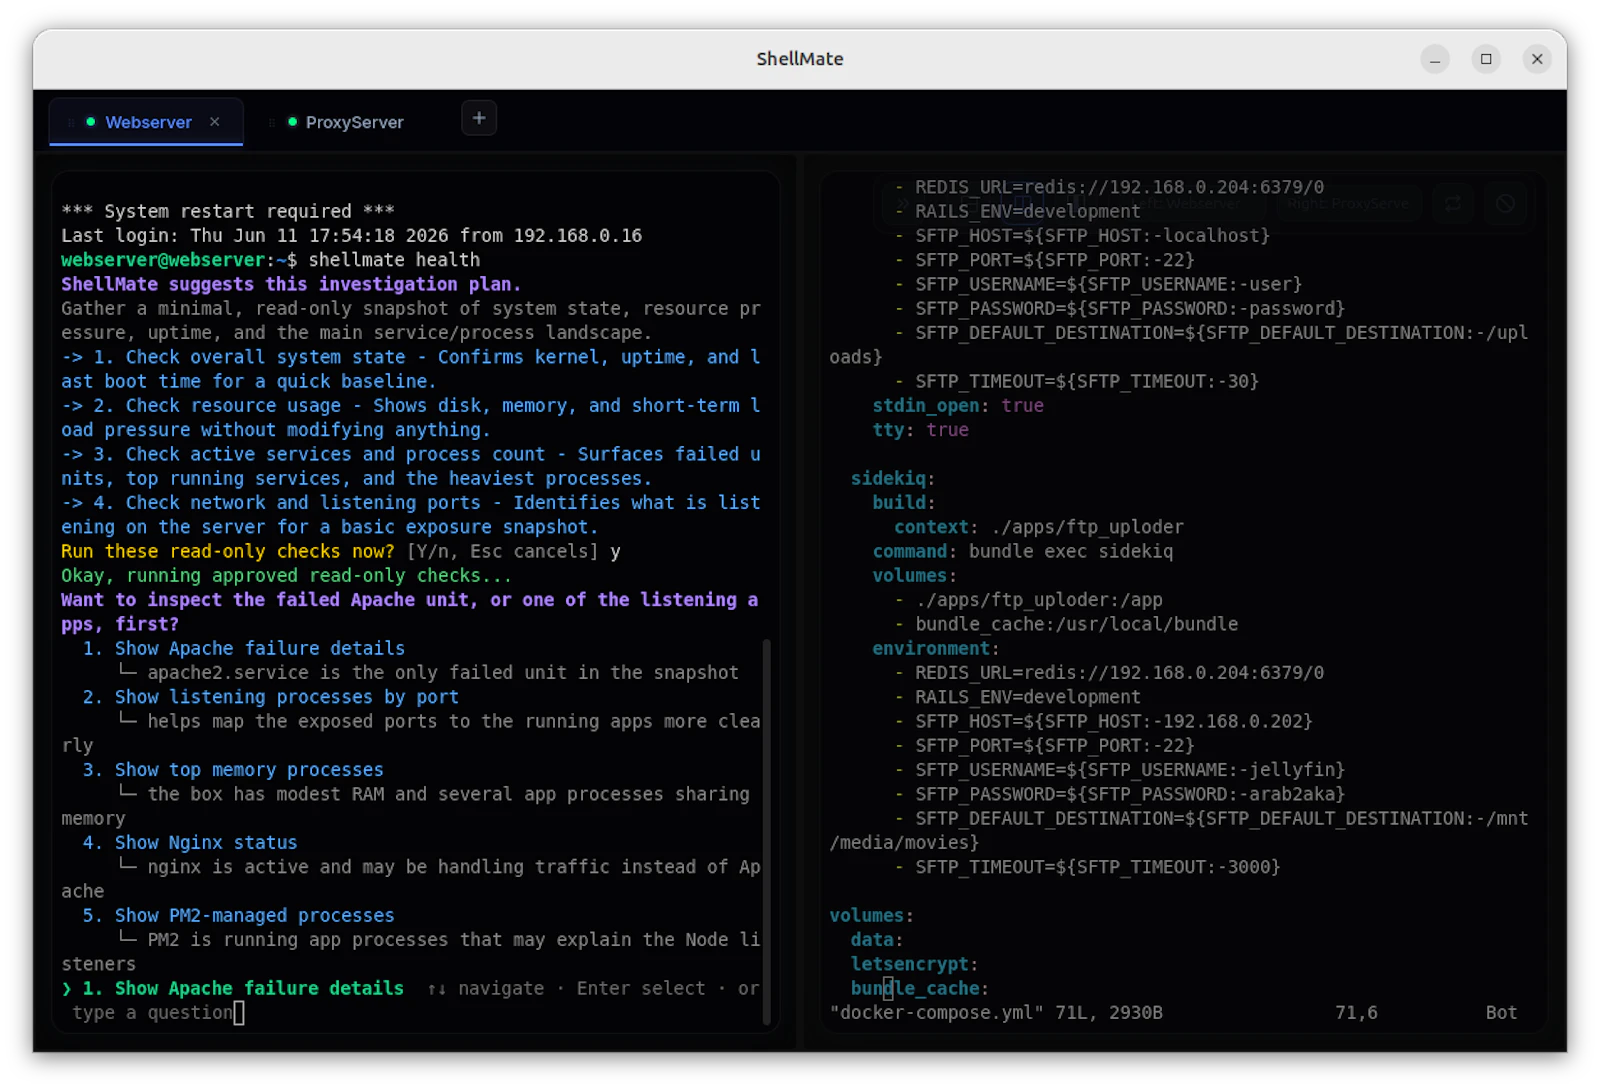
Task: Select option 2 Show listening processes by port
Action: (271, 697)
